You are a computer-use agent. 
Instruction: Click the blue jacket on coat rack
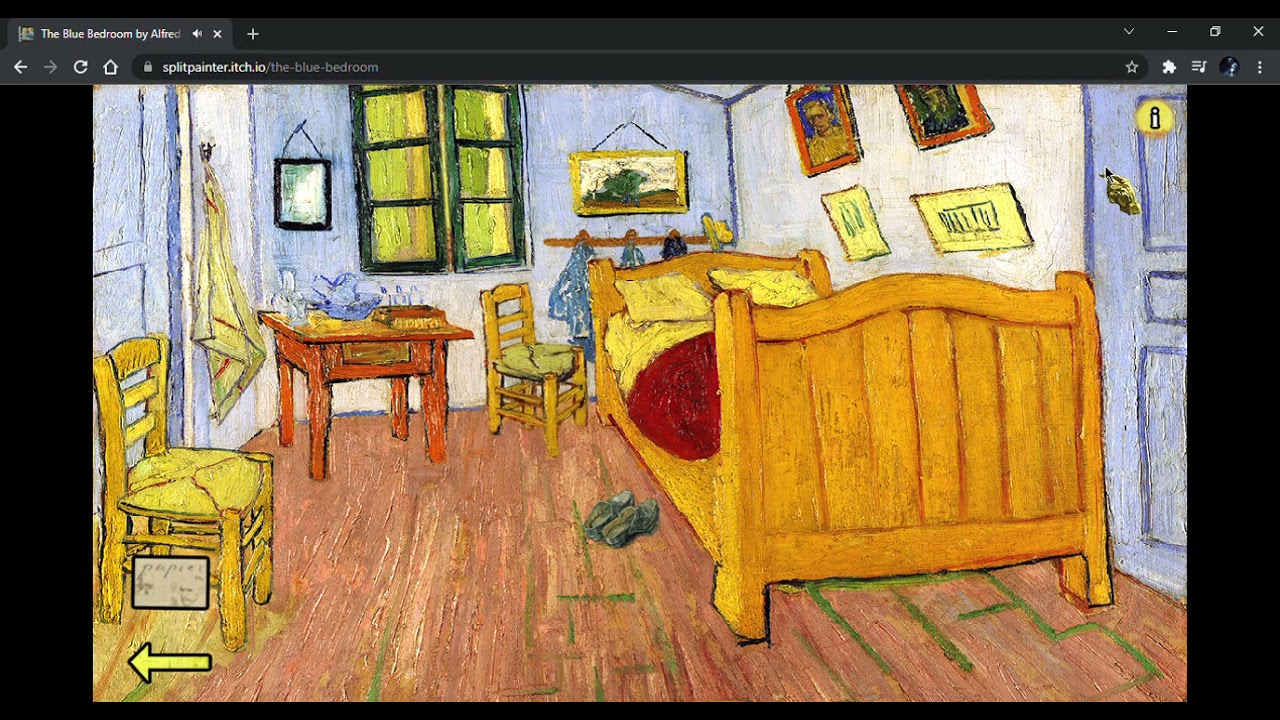[572, 290]
